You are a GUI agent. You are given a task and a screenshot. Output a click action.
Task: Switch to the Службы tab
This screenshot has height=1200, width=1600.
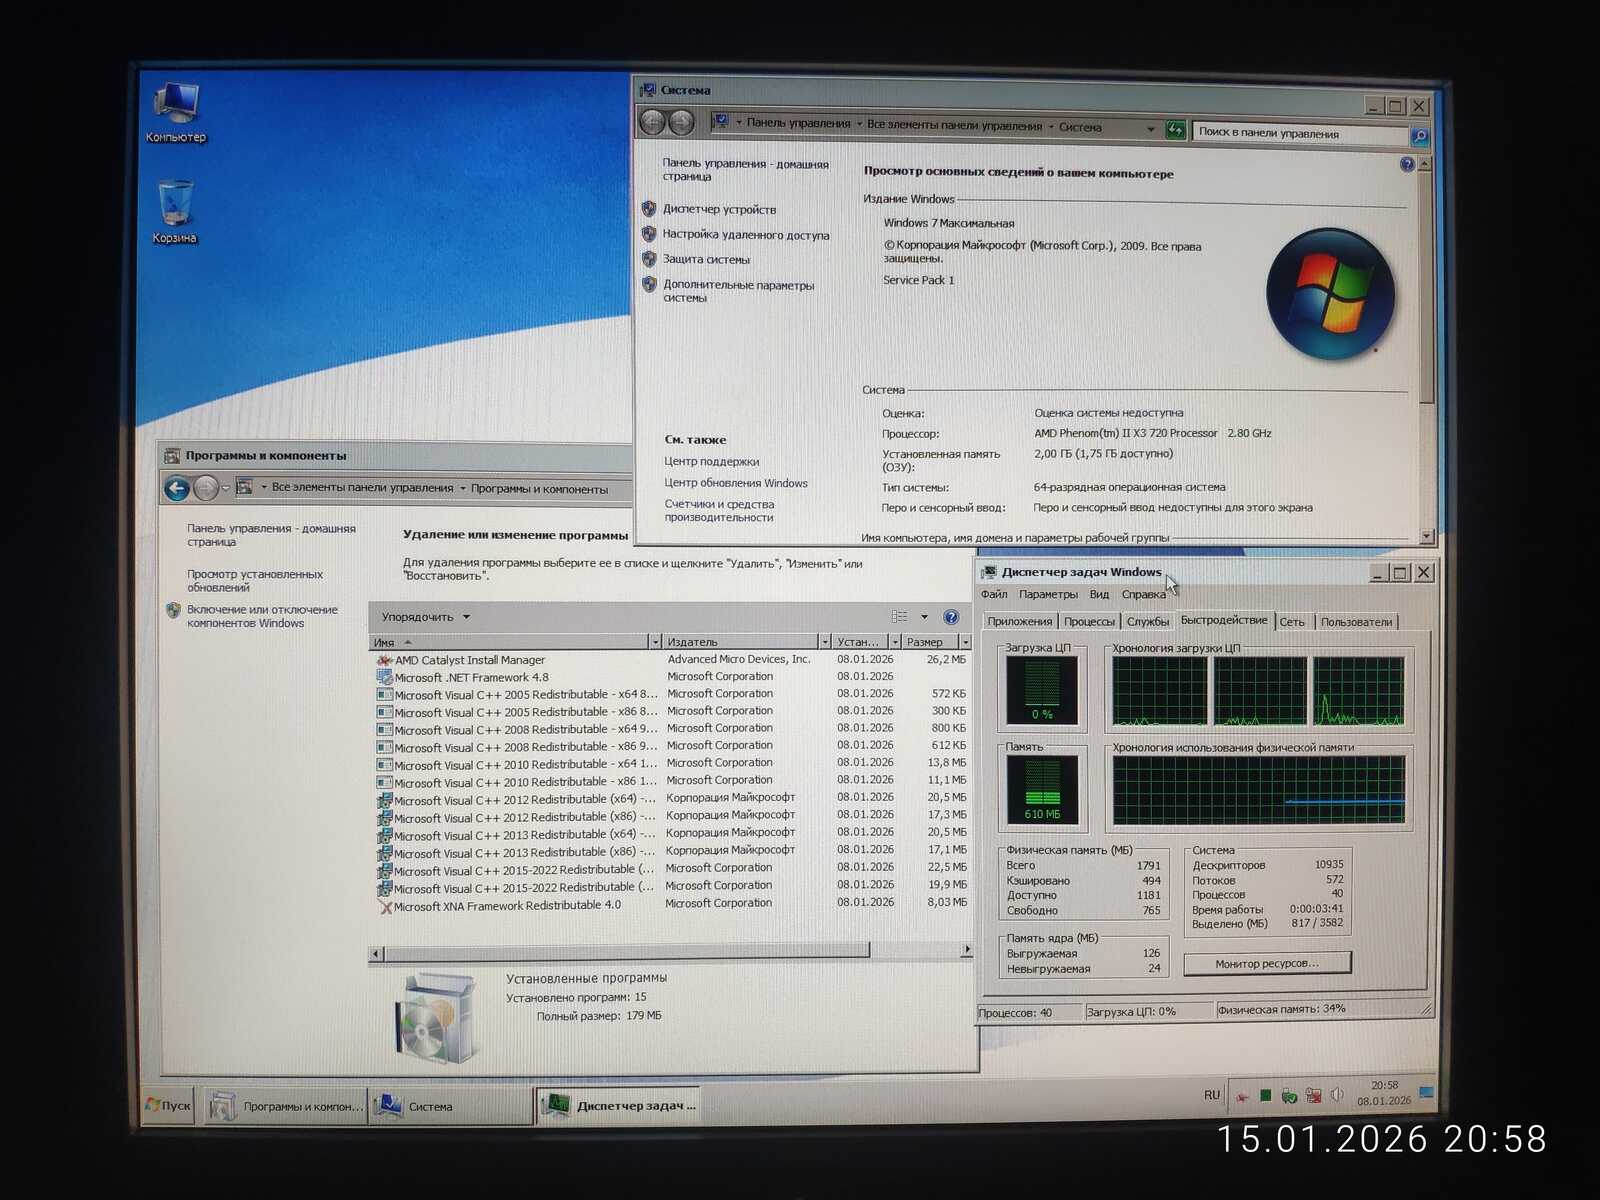[x=1148, y=621]
